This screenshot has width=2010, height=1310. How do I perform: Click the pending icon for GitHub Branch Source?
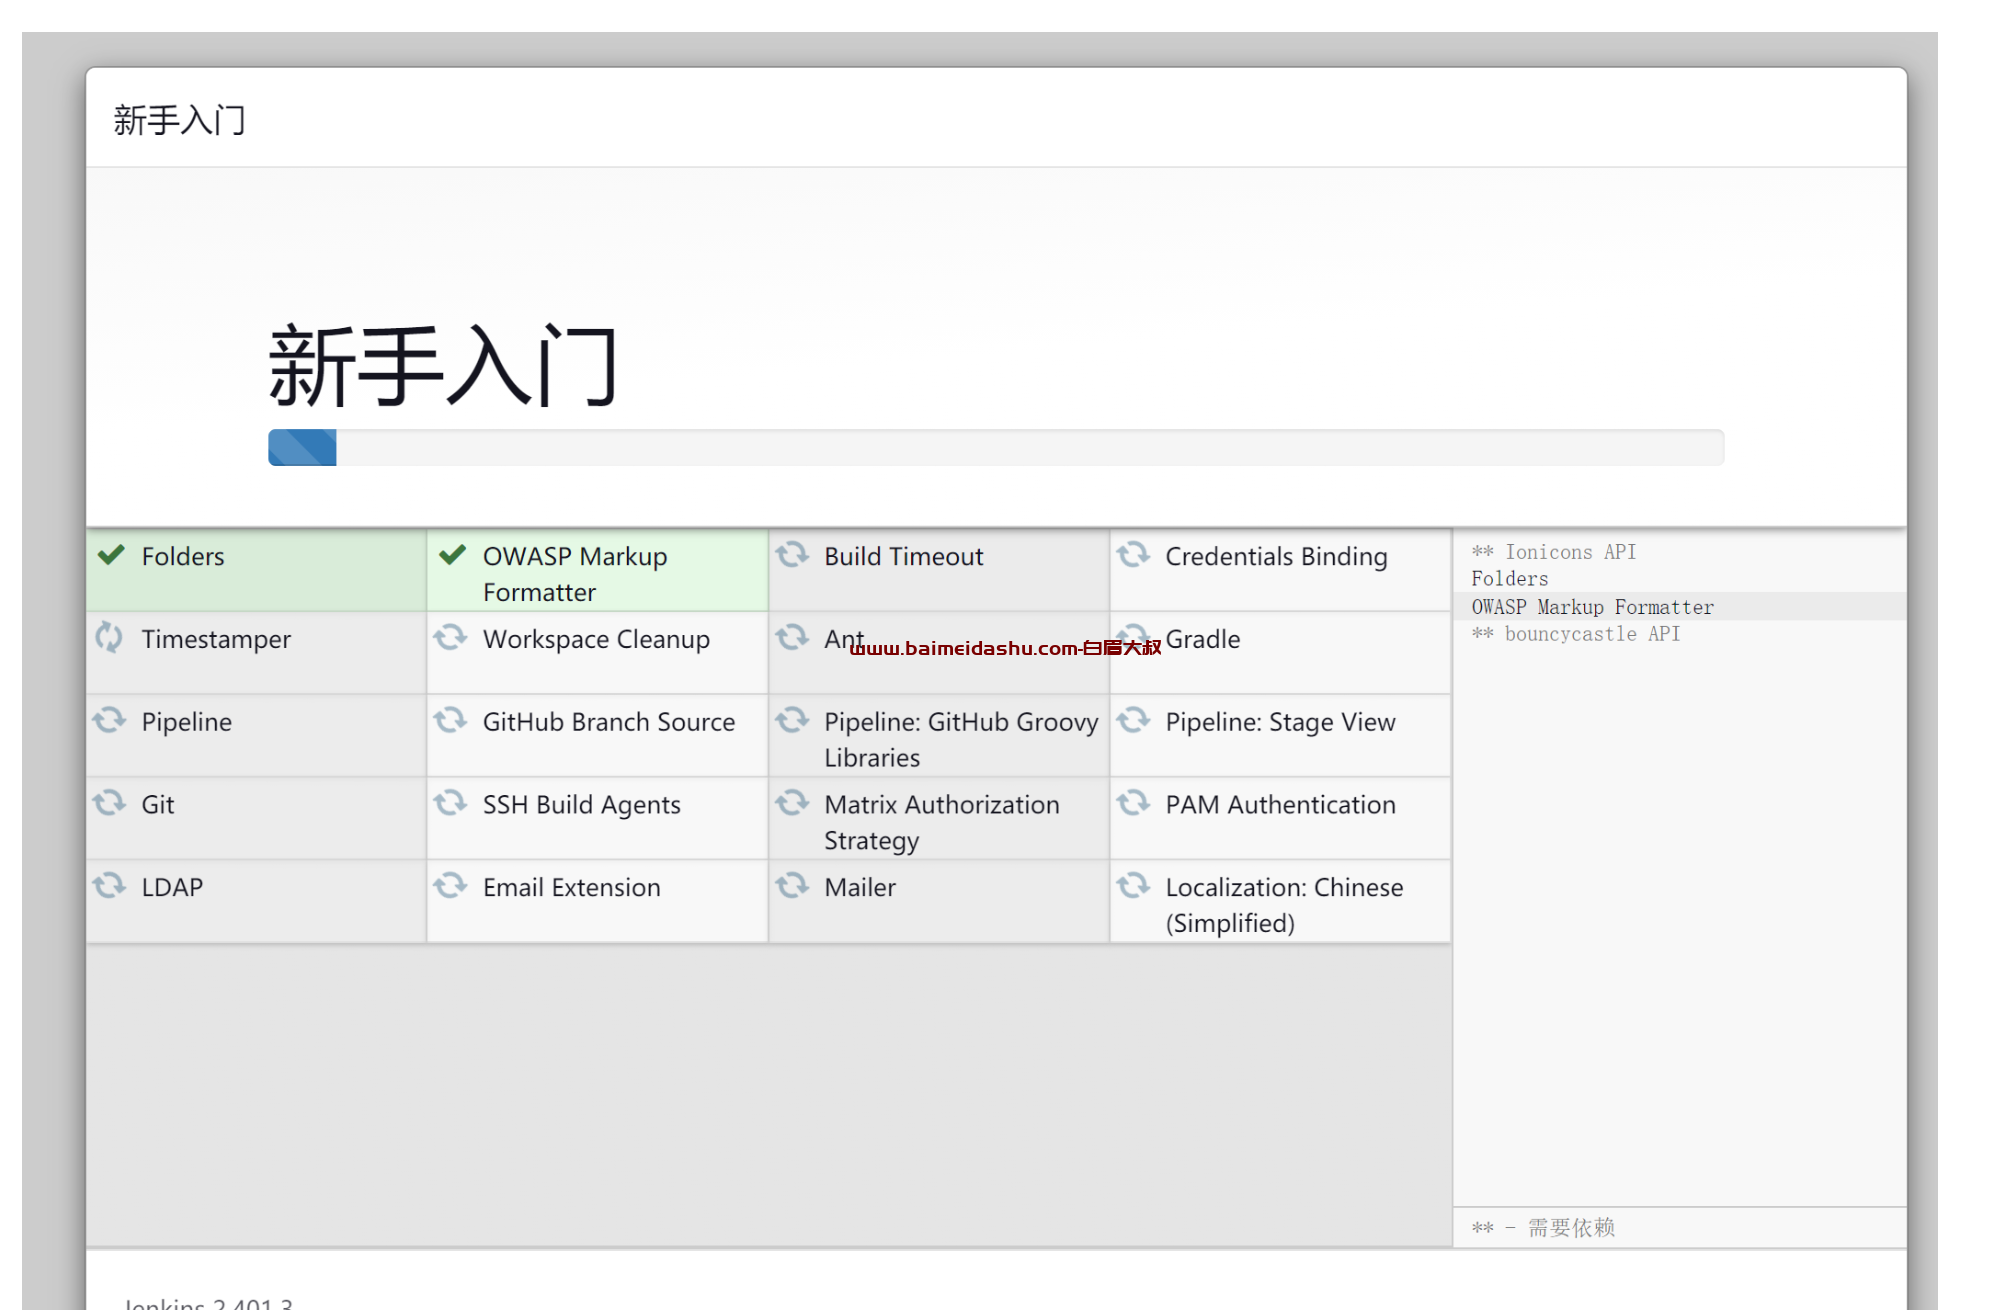pyautogui.click(x=450, y=720)
